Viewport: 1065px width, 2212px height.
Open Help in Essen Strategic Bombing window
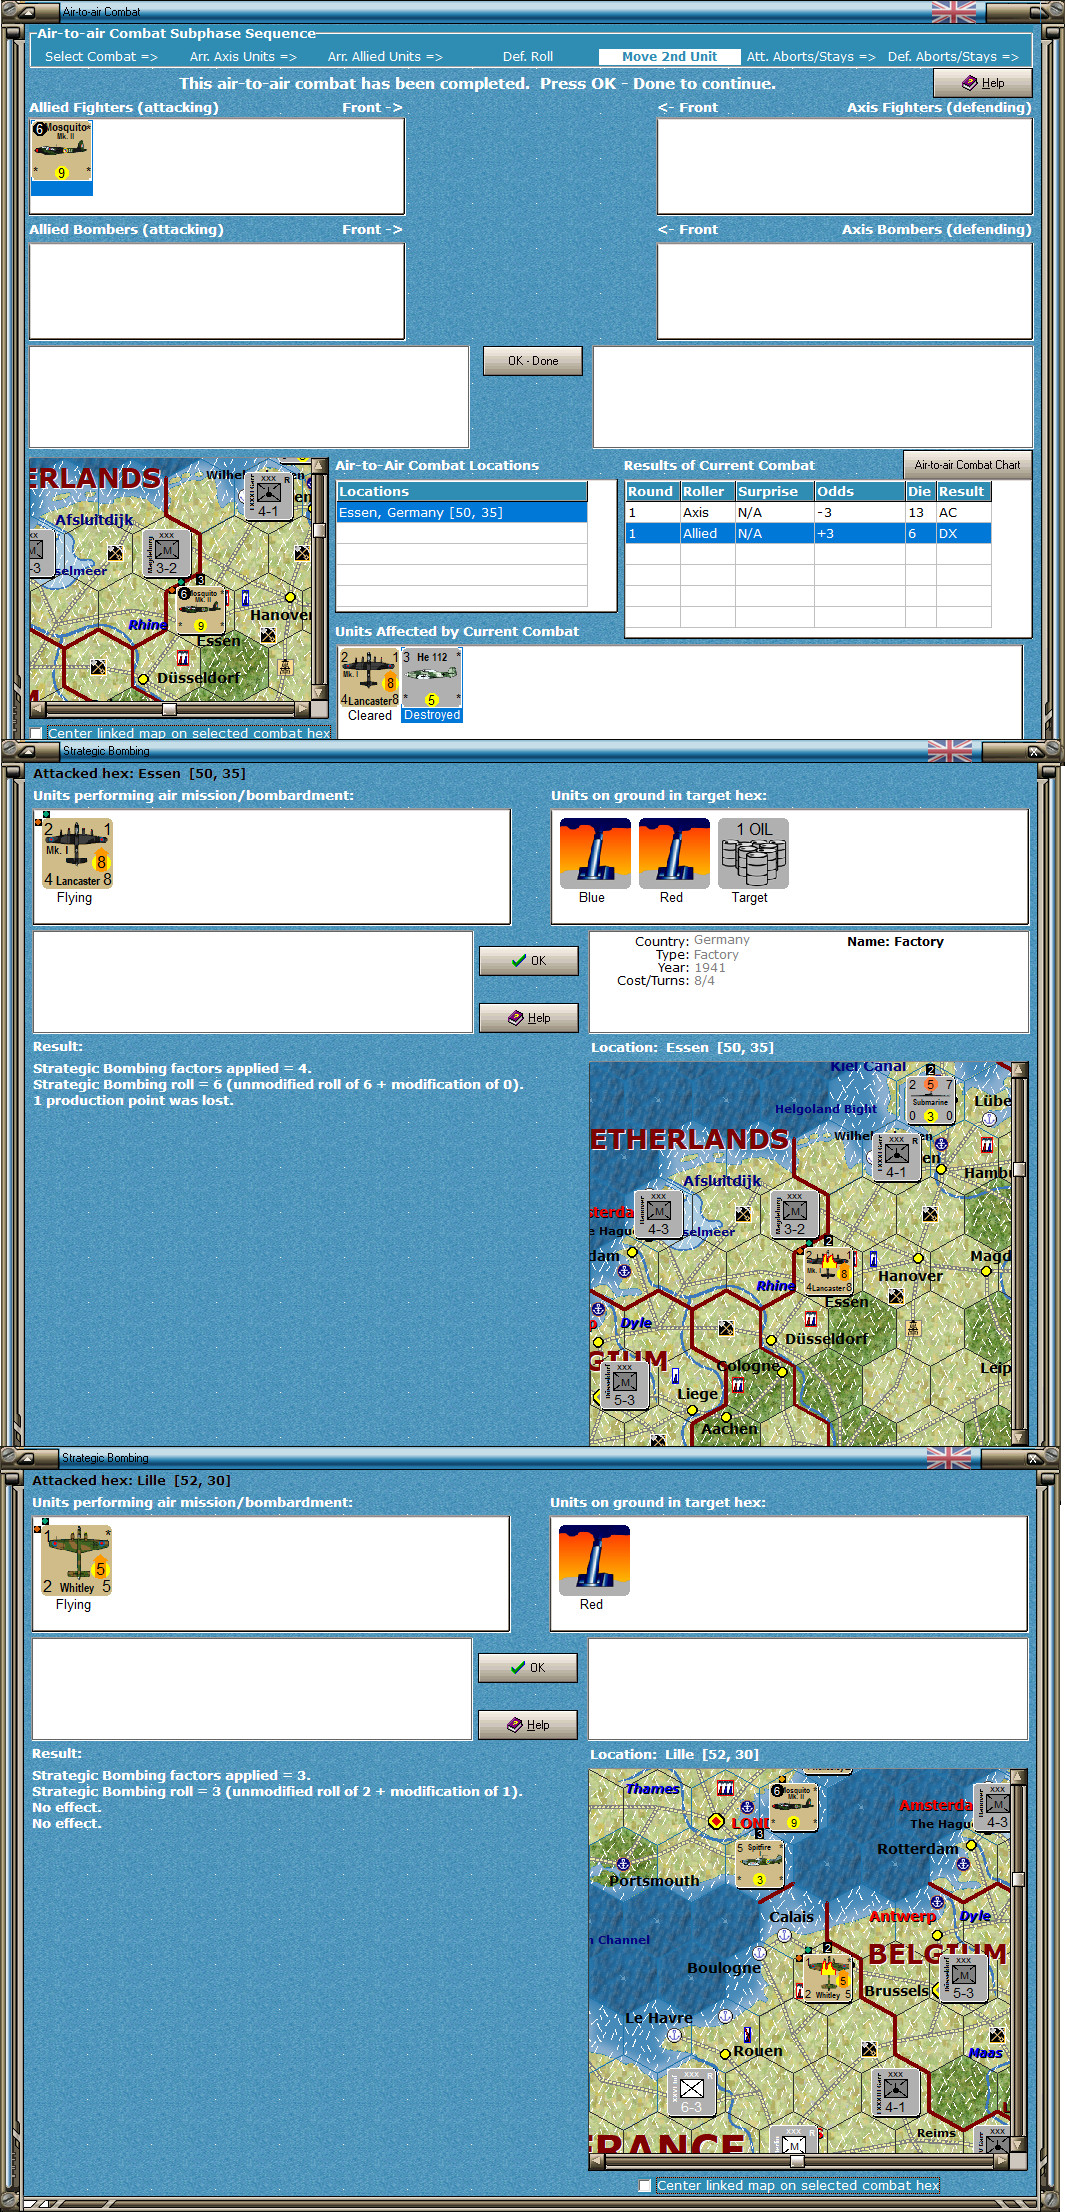[529, 1018]
